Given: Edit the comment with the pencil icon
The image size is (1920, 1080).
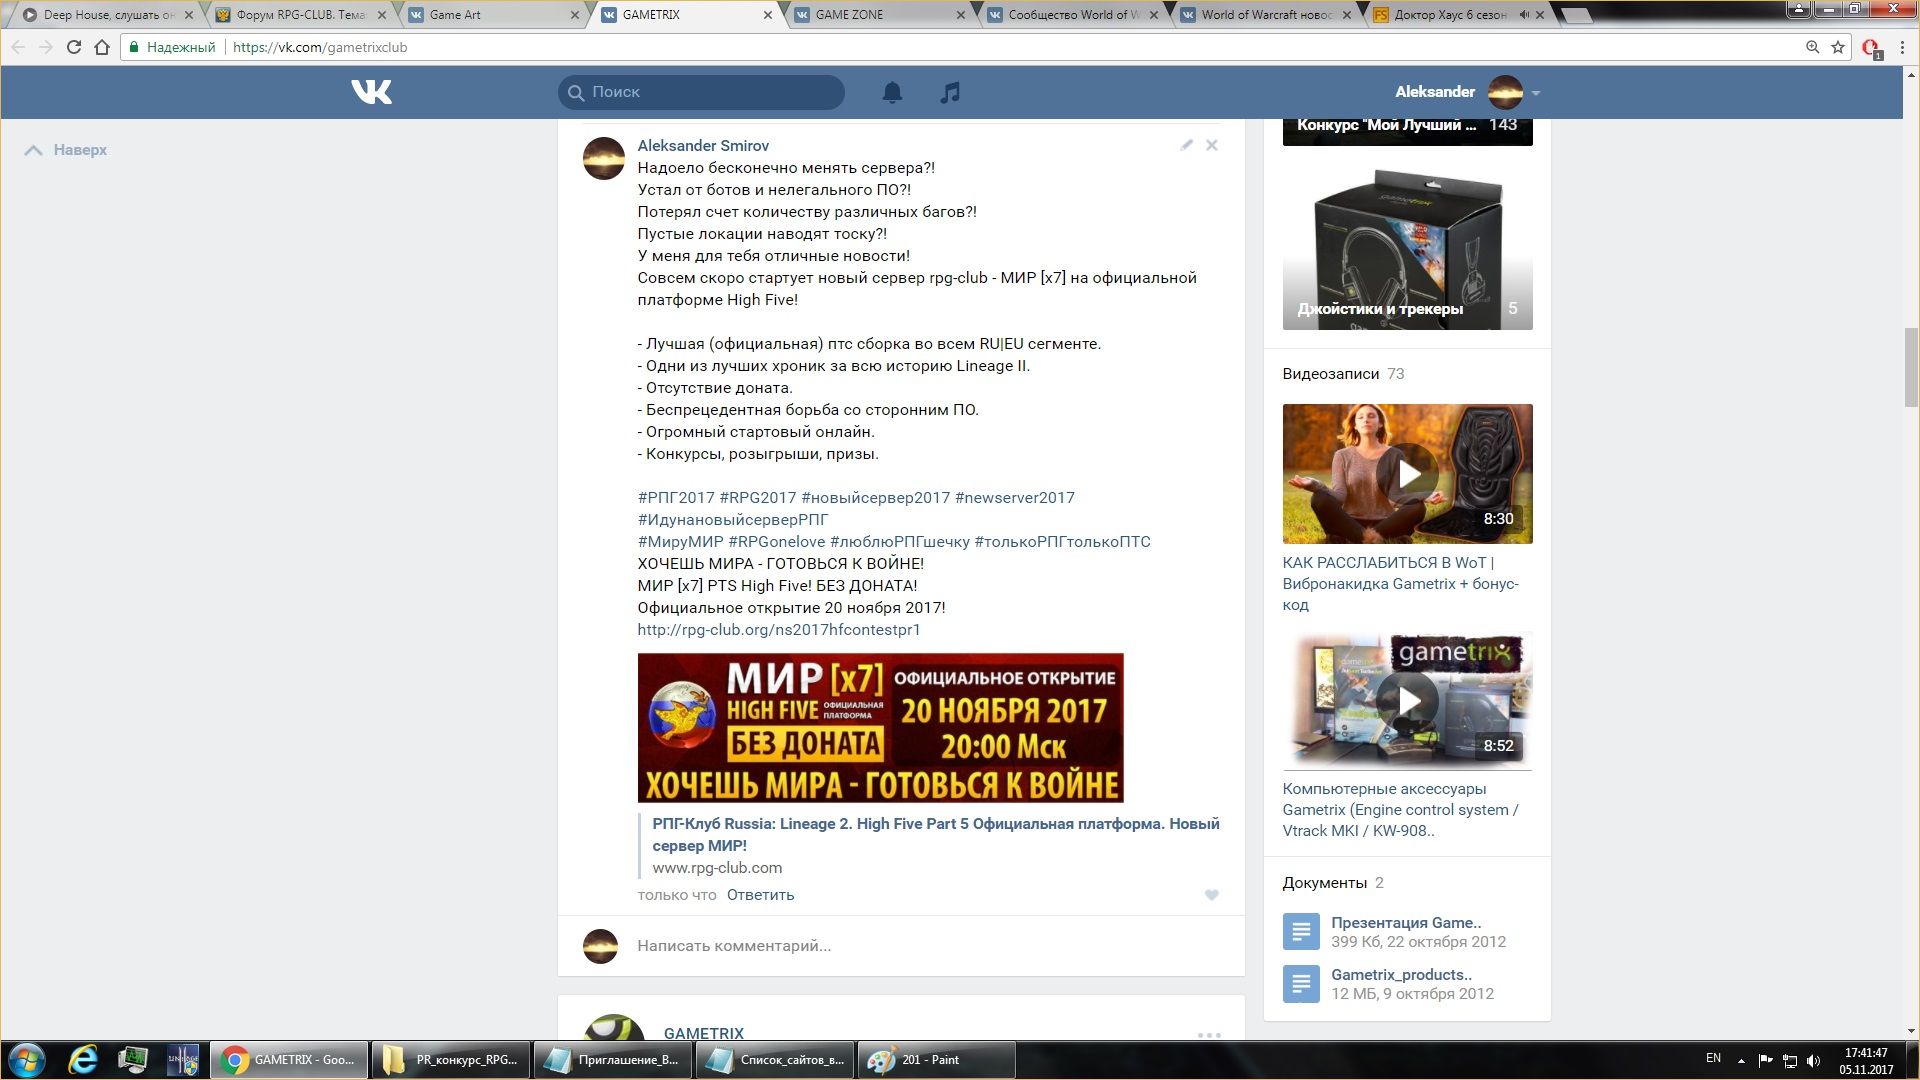Looking at the screenshot, I should click(1186, 145).
